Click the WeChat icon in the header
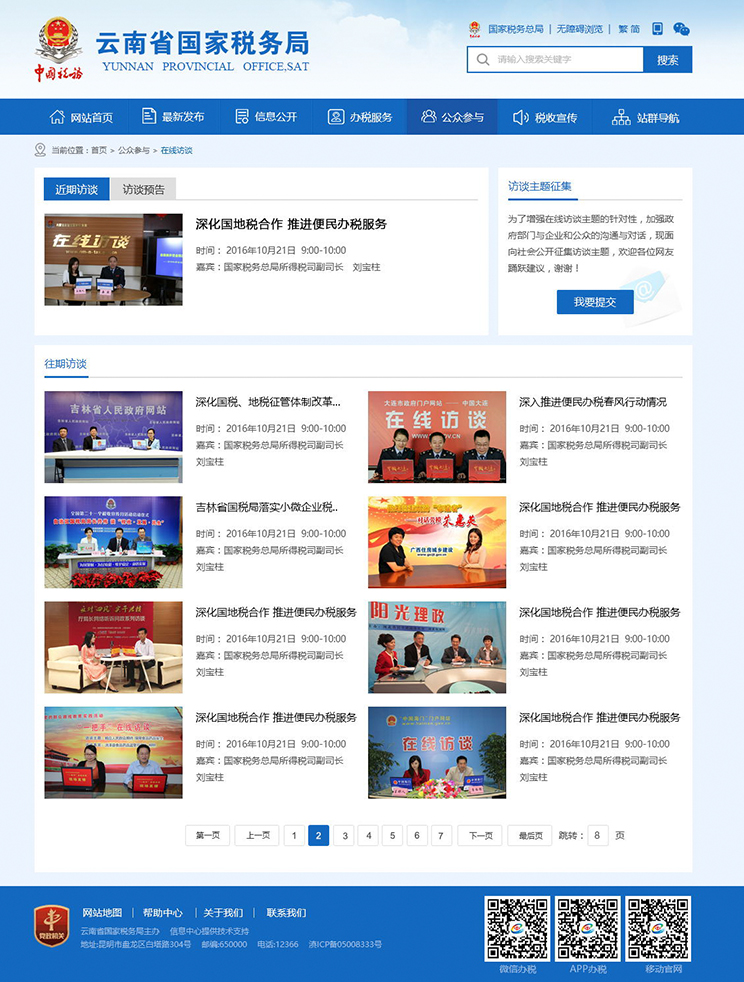The image size is (744, 982). point(681,29)
